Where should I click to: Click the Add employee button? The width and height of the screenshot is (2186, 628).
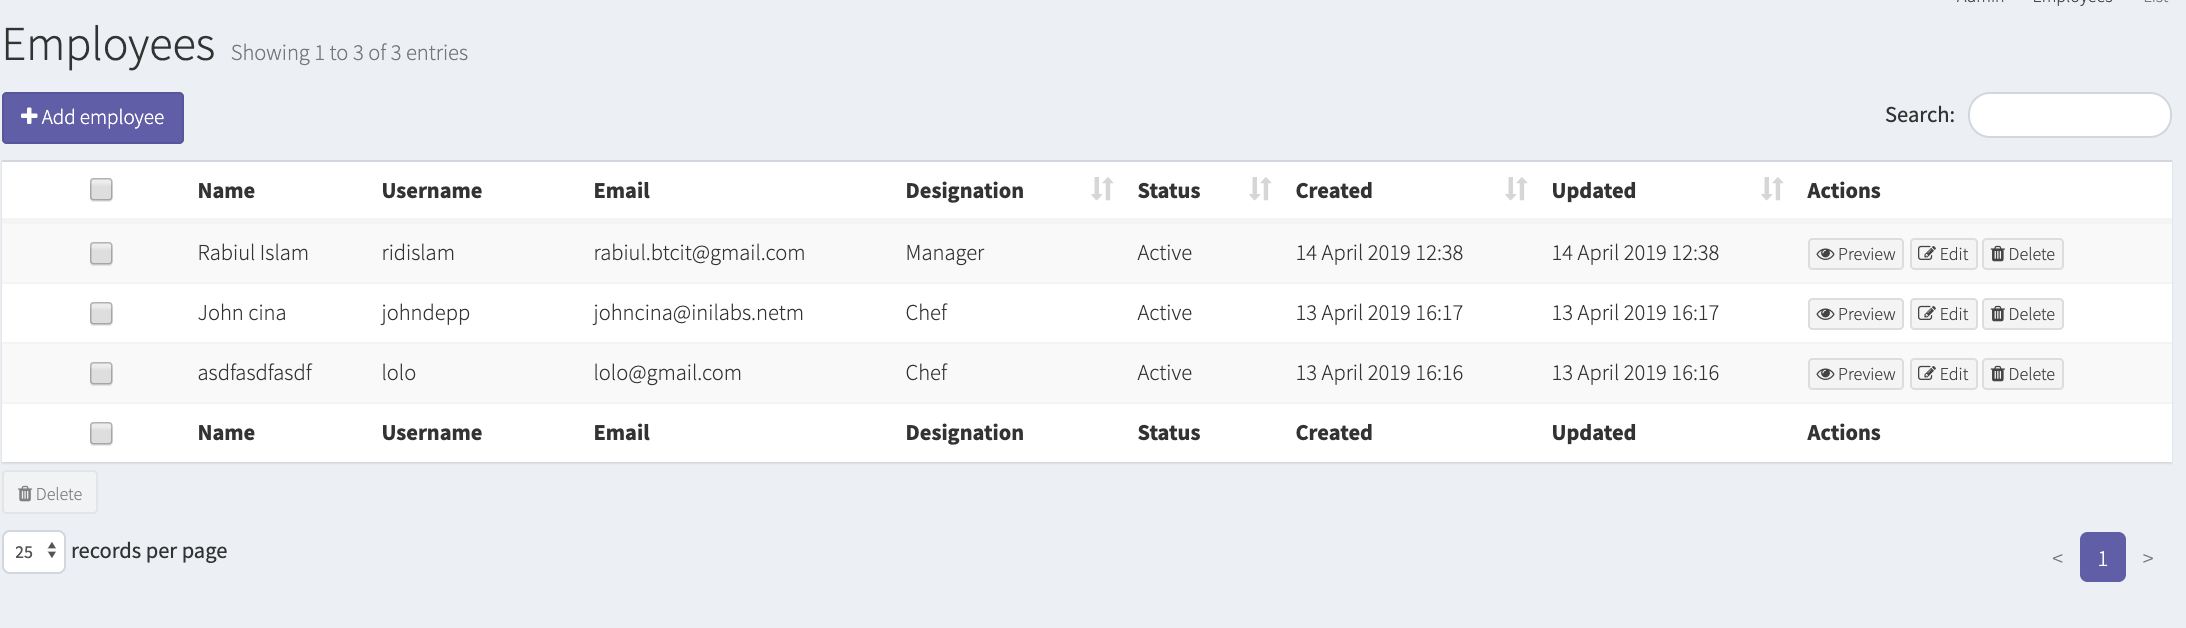92,117
